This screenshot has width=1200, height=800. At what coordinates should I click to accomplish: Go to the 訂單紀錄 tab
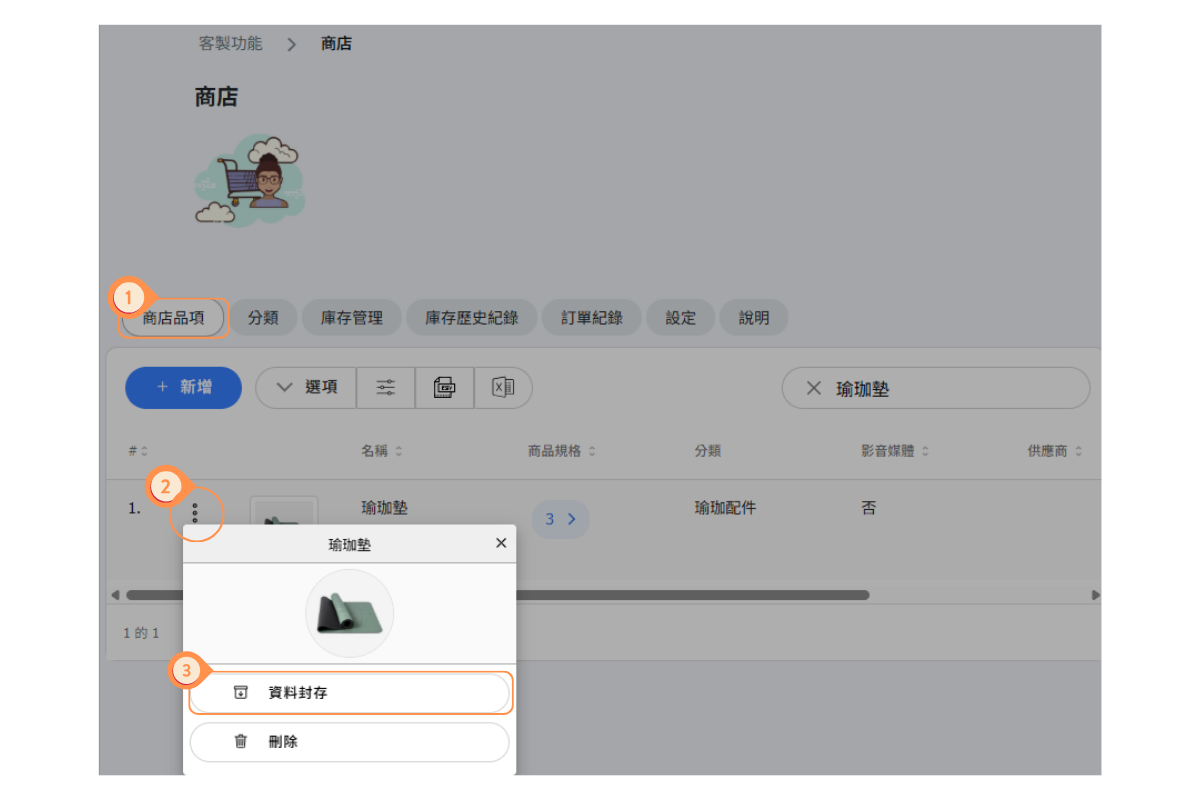(x=591, y=318)
